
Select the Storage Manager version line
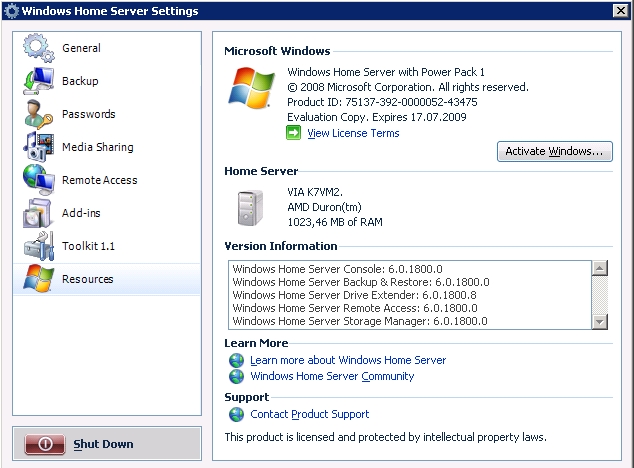[x=360, y=321]
